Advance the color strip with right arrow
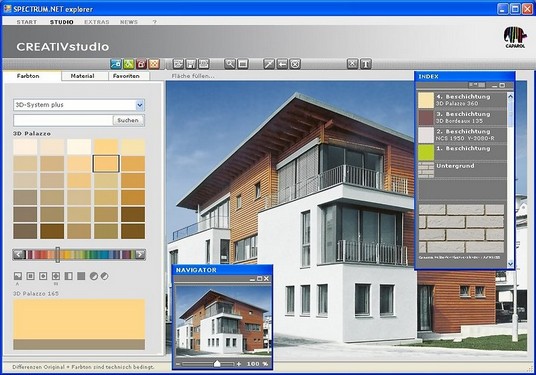This screenshot has height=375, width=536. pyautogui.click(x=140, y=254)
